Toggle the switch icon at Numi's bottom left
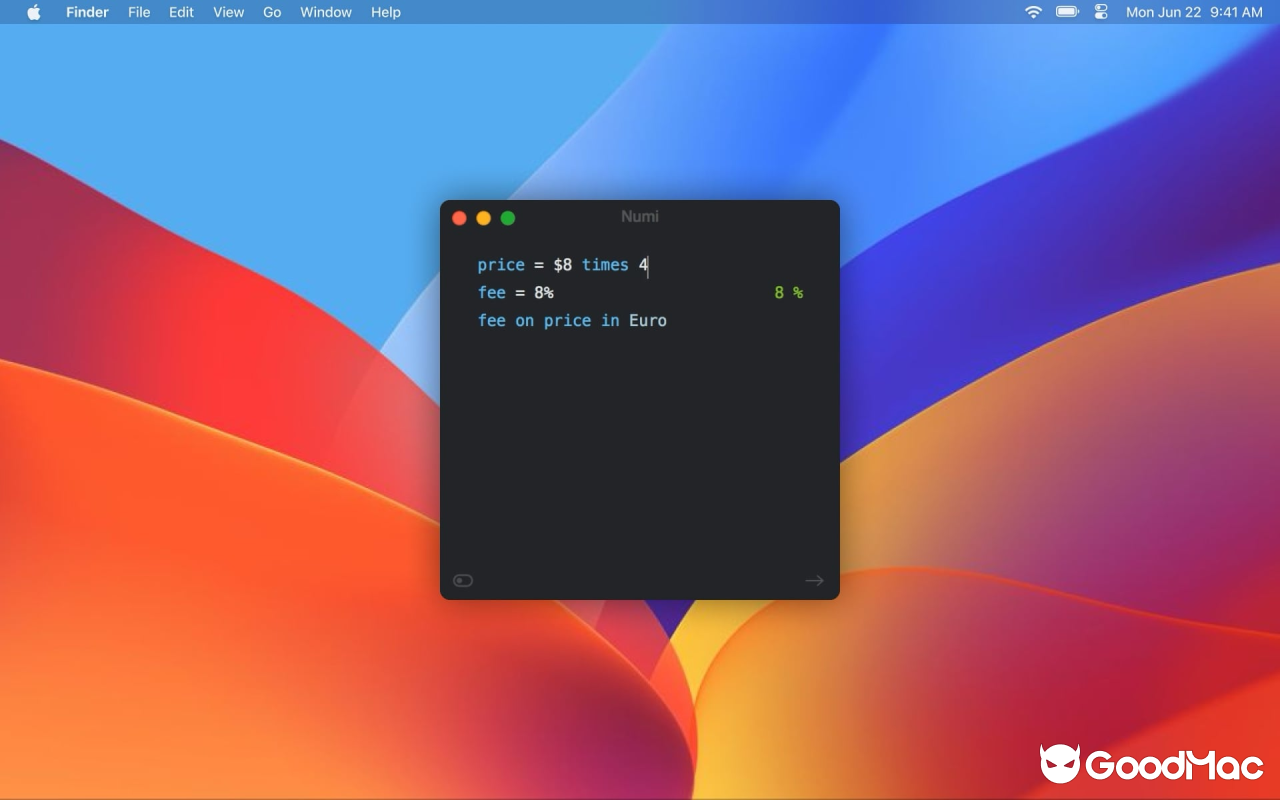The width and height of the screenshot is (1280, 800). coord(463,581)
